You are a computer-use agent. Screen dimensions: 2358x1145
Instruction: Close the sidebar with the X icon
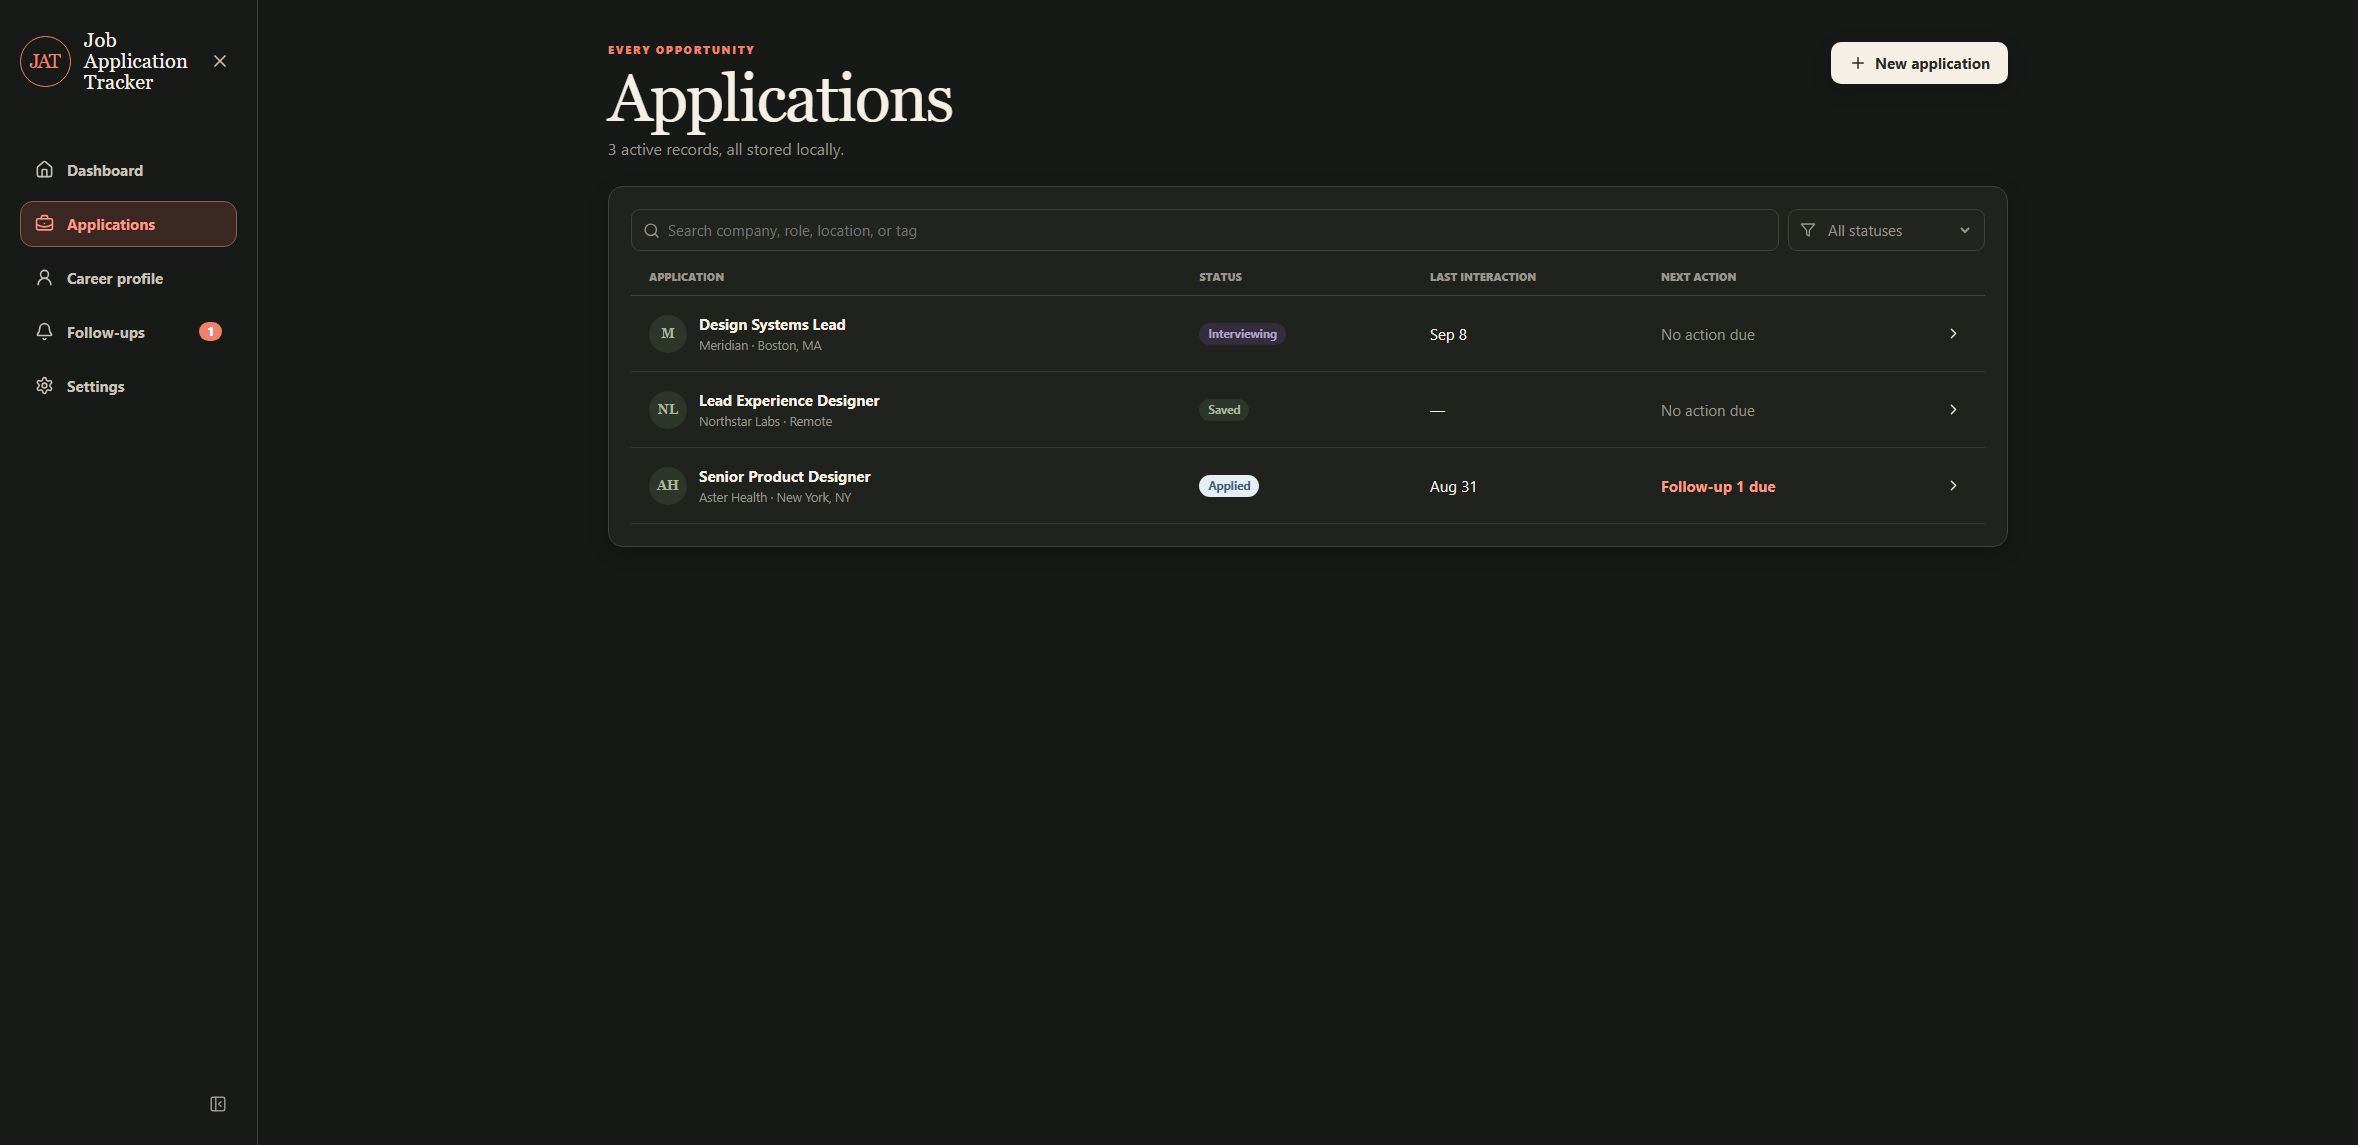(x=220, y=61)
